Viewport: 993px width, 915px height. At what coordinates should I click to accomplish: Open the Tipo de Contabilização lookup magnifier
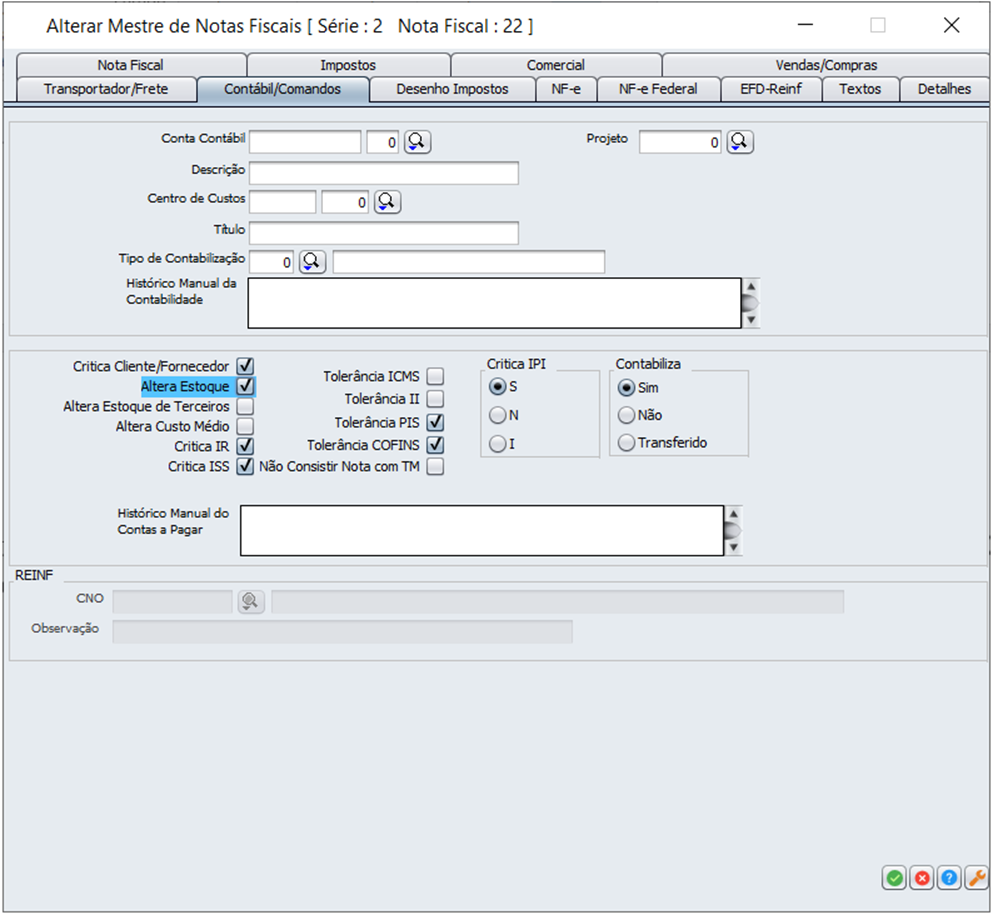(x=313, y=262)
